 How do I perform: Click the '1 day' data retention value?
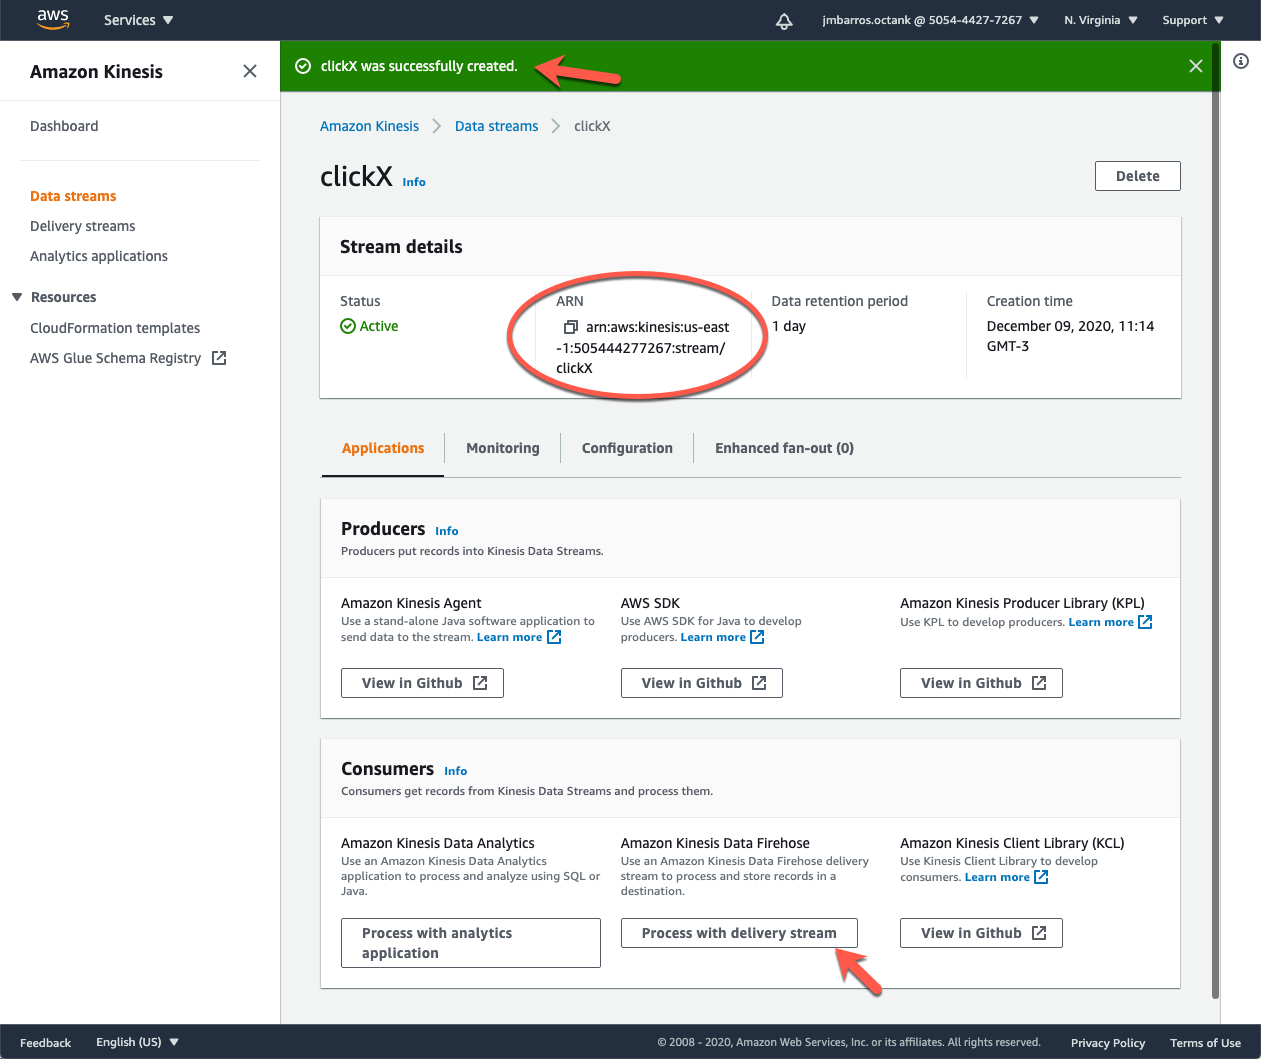point(789,326)
